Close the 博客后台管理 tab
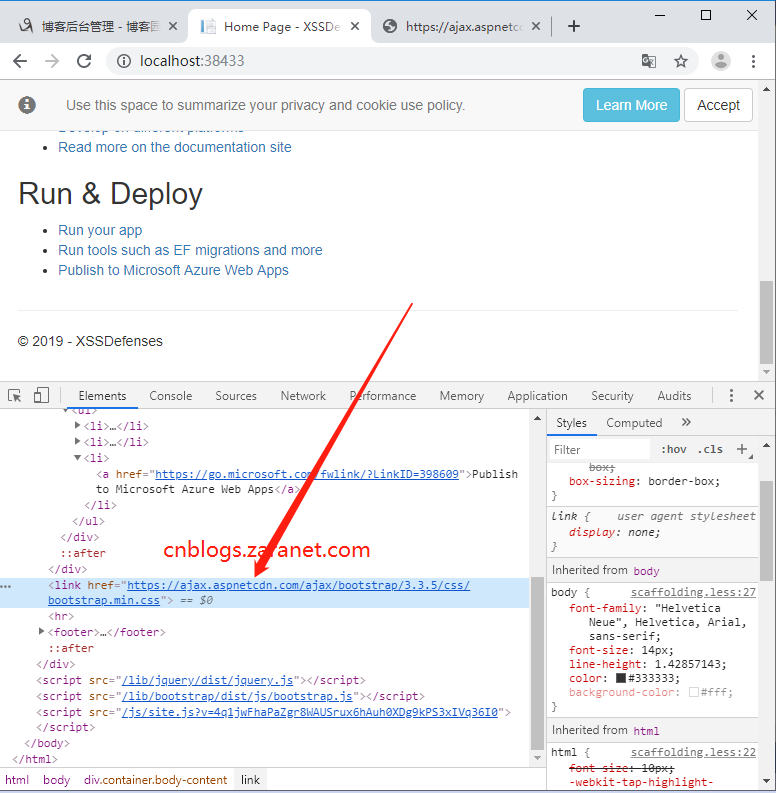 173,26
